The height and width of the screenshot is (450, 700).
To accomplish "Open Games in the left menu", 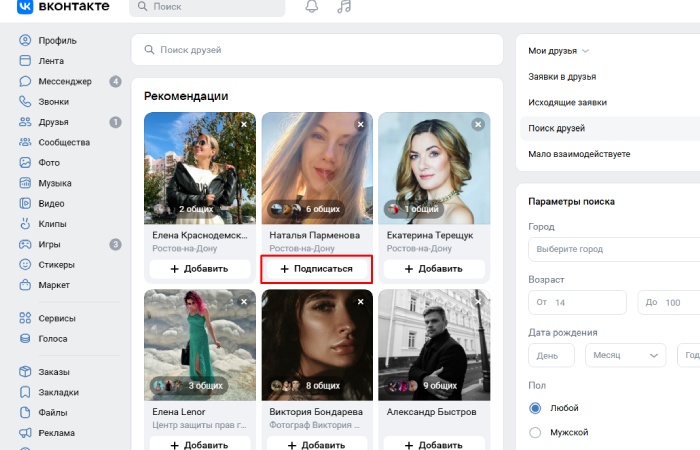I will pos(51,244).
